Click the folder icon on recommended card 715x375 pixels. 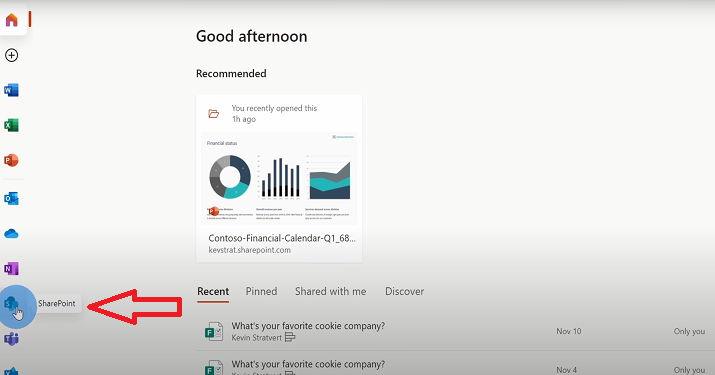pos(213,113)
